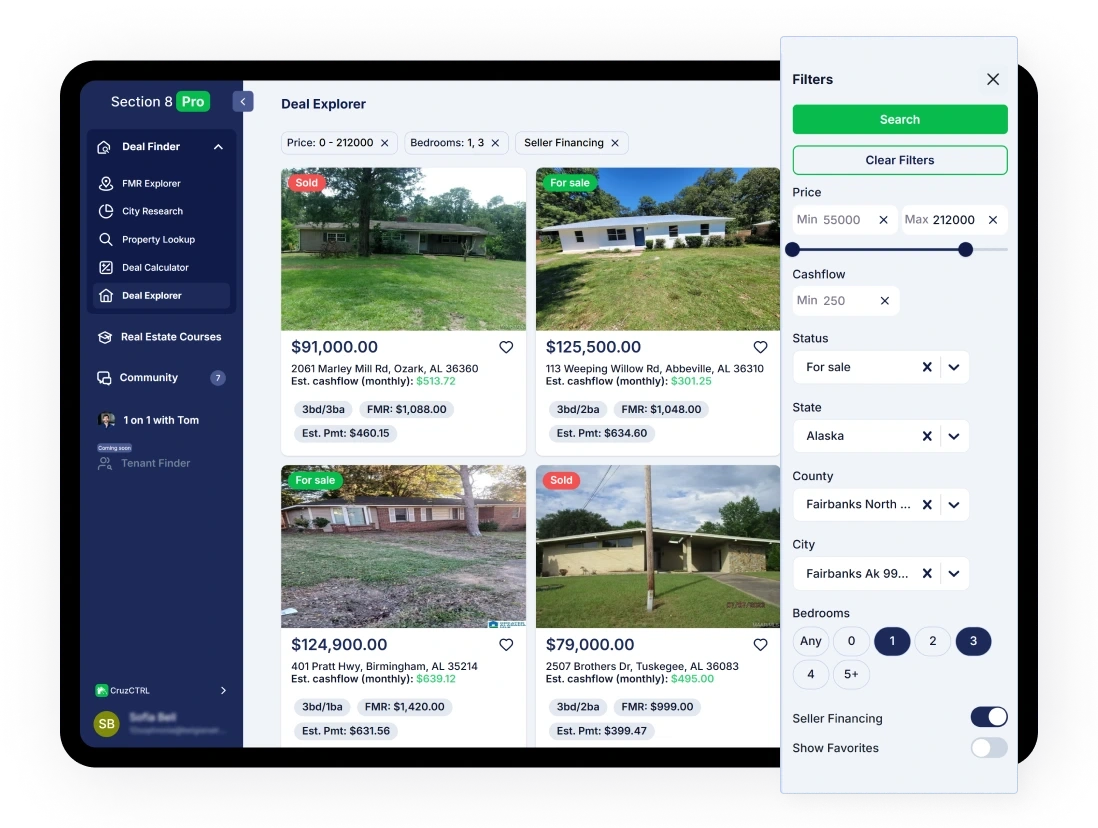Click the heart icon on the $91,000 listing
The image size is (1098, 828).
506,347
